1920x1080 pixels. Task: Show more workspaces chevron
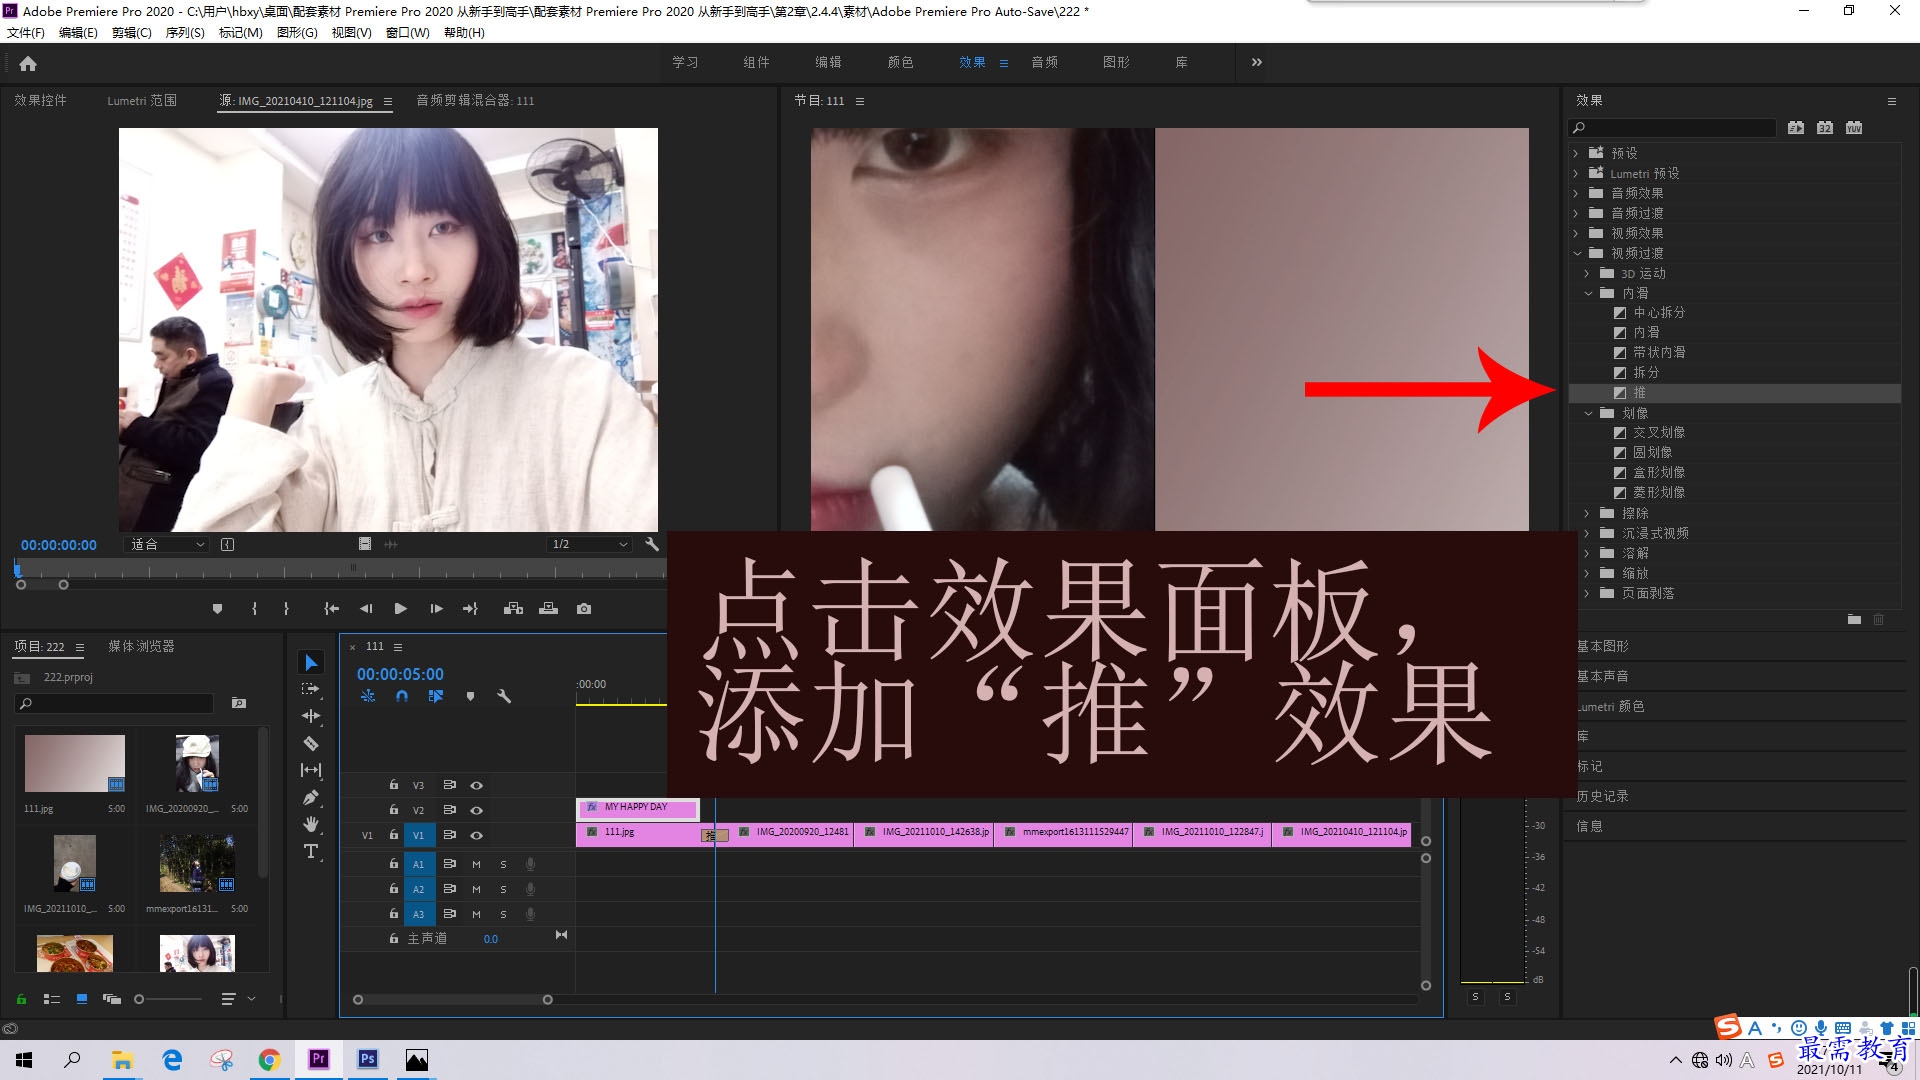pos(1256,62)
